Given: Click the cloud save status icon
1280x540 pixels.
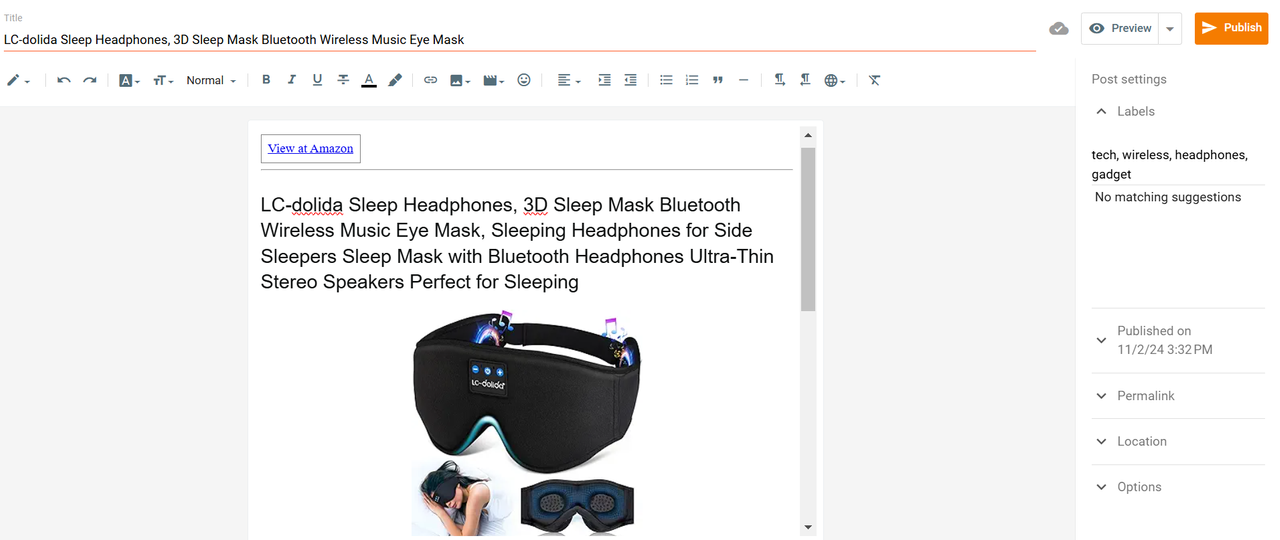Looking at the screenshot, I should pos(1059,28).
